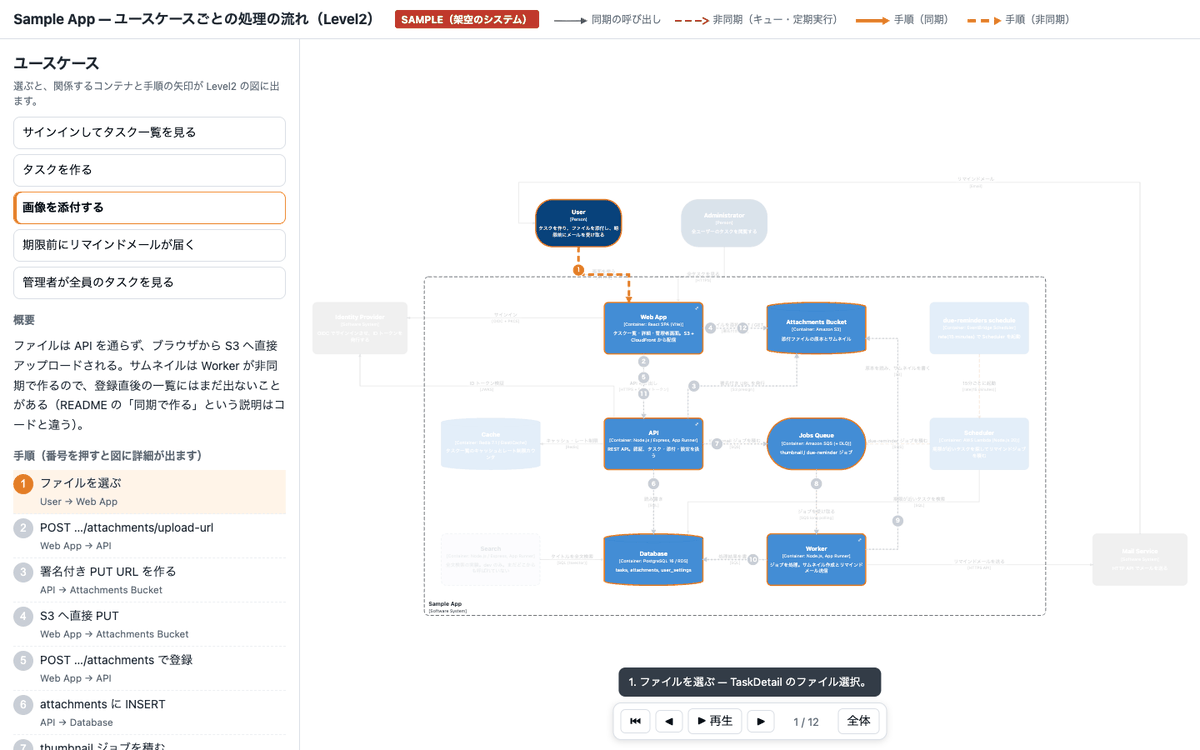Image resolution: width=1200 pixels, height=750 pixels.
Task: Select the Database container node
Action: click(x=654, y=559)
